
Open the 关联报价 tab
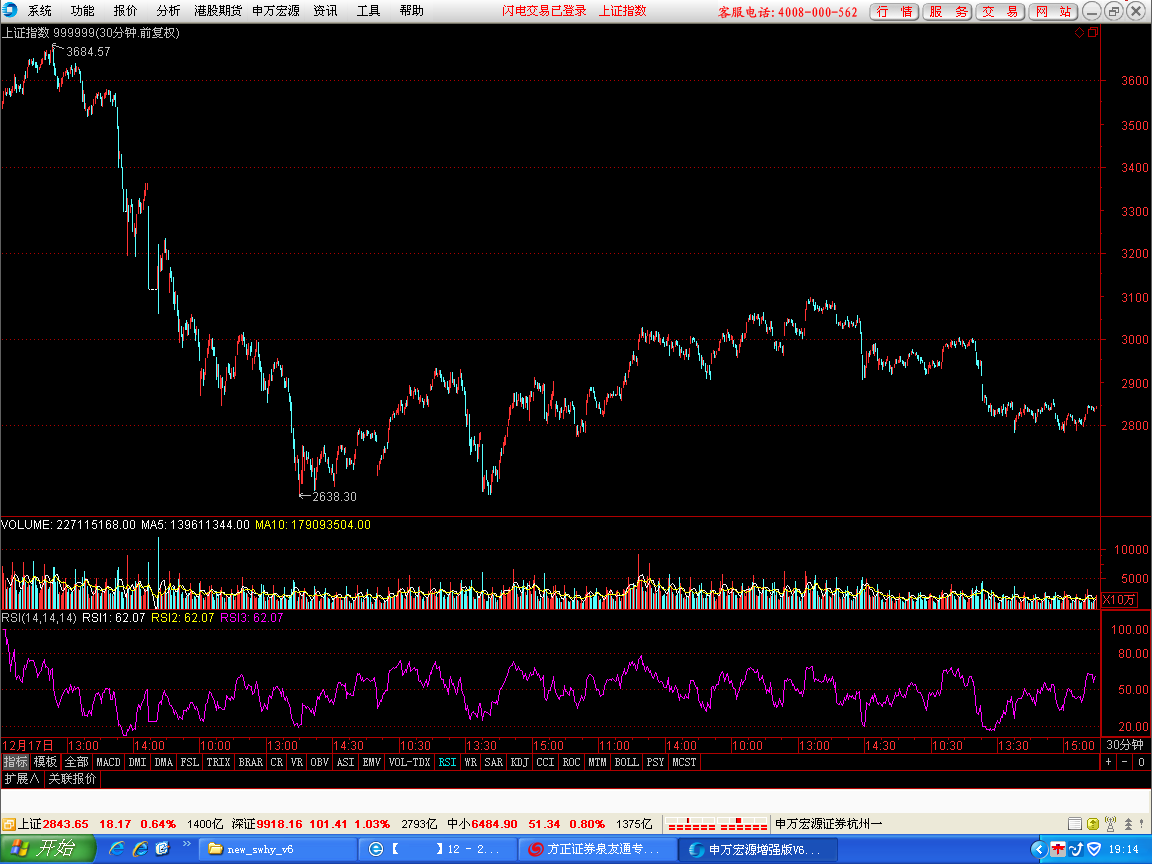point(72,778)
